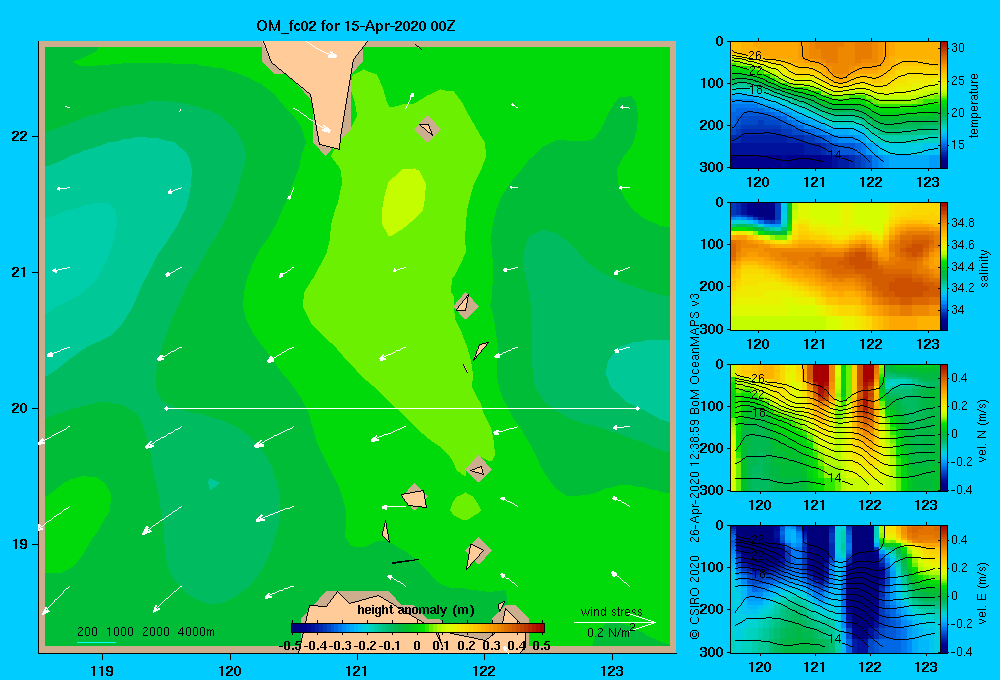Click the latitude label 22 on the map
This screenshot has width=1000, height=680.
(x=20, y=136)
